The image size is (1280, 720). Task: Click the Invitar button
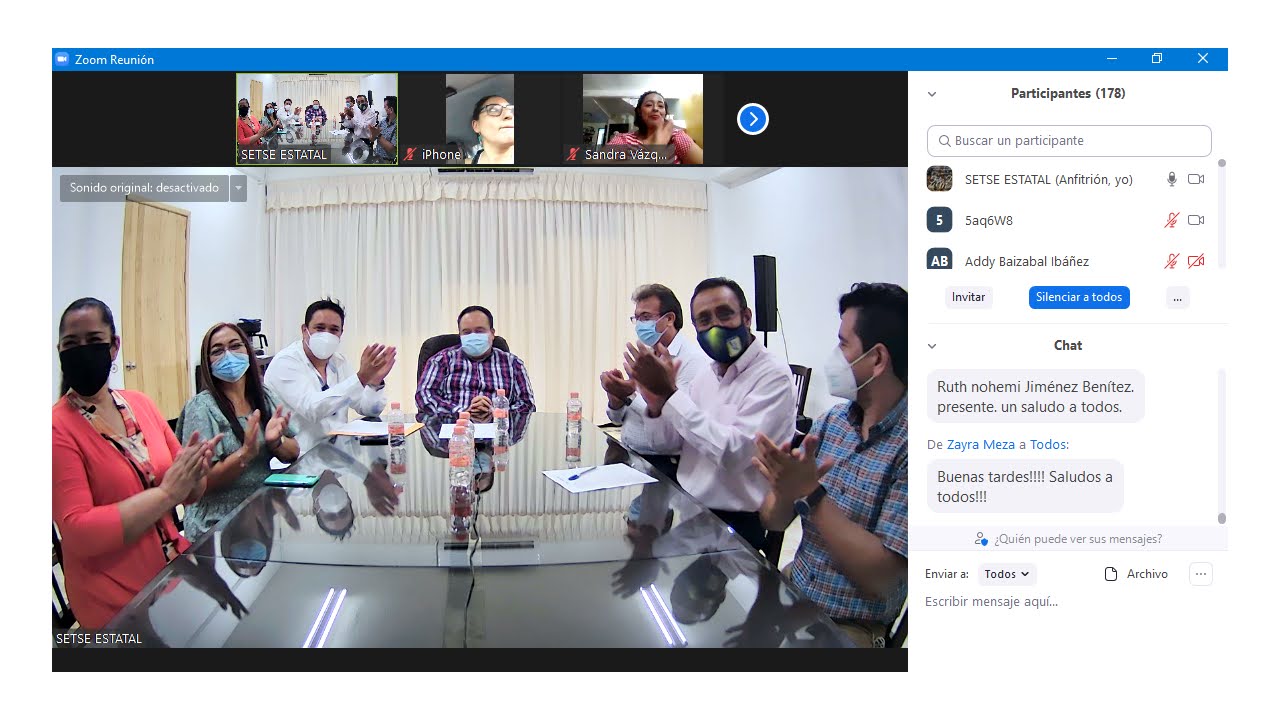pyautogui.click(x=969, y=297)
